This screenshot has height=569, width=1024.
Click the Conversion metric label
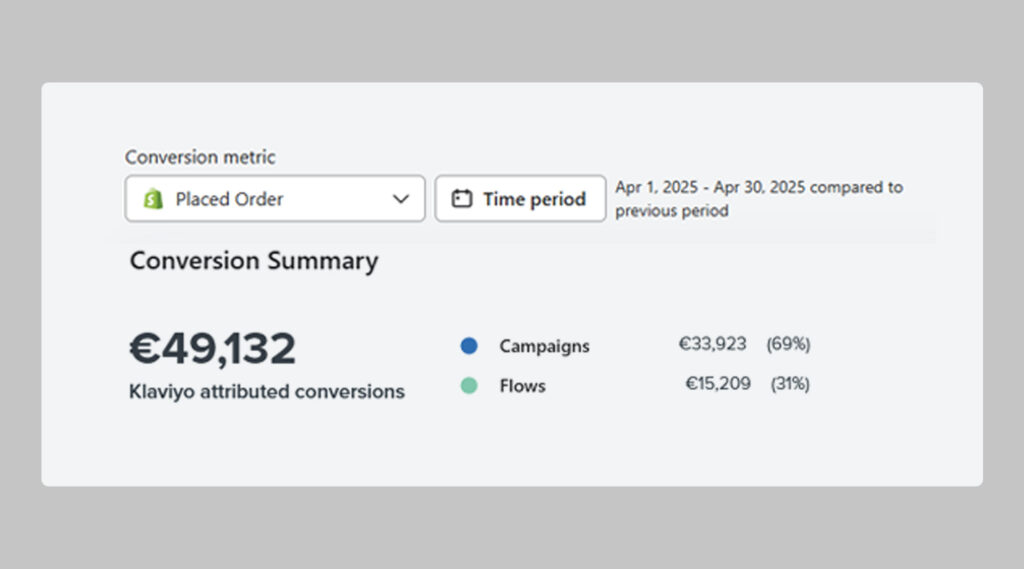200,157
